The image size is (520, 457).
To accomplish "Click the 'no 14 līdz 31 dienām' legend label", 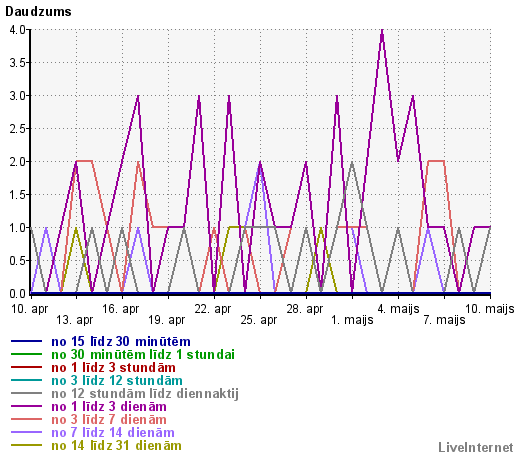I will [116, 446].
